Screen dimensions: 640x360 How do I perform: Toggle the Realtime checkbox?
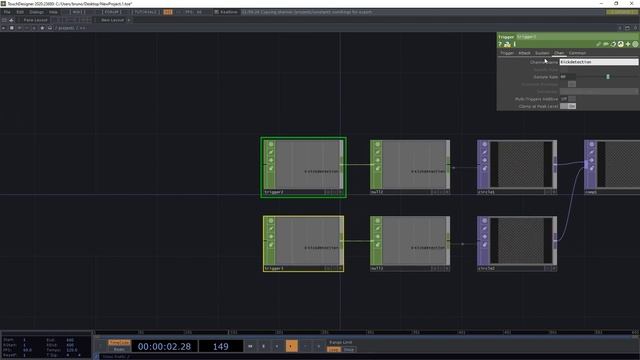(216, 12)
